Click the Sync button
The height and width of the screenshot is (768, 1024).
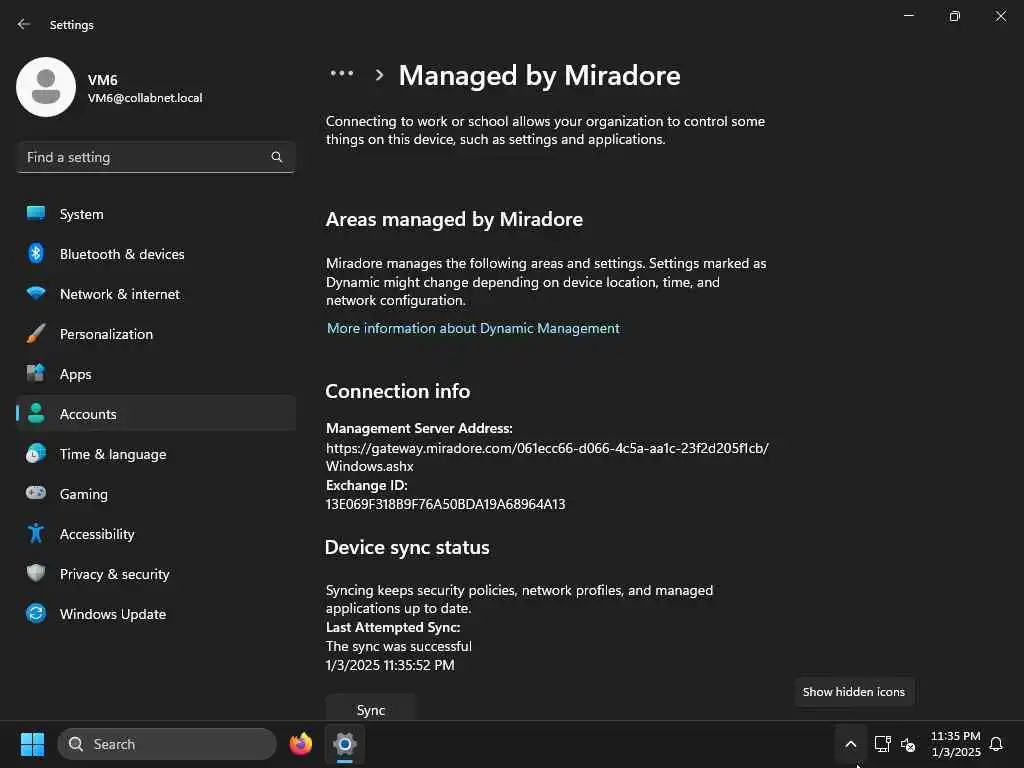(x=370, y=709)
